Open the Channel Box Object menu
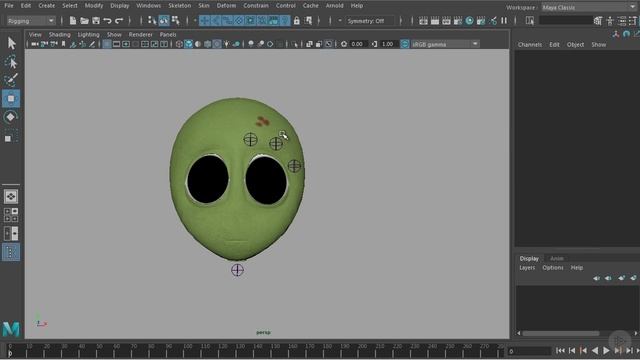Screen dimensions: 640x360 575,44
